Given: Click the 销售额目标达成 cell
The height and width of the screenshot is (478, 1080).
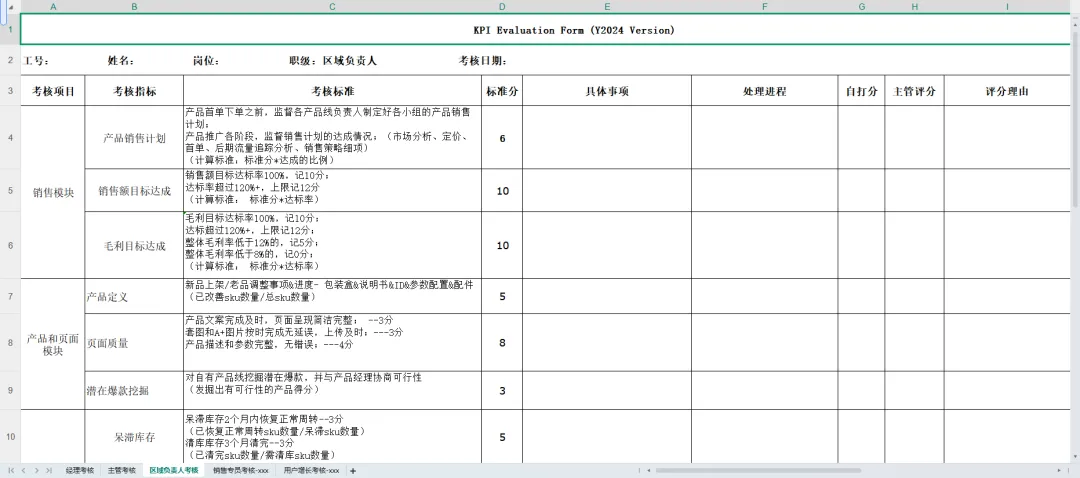Looking at the screenshot, I should pos(134,191).
